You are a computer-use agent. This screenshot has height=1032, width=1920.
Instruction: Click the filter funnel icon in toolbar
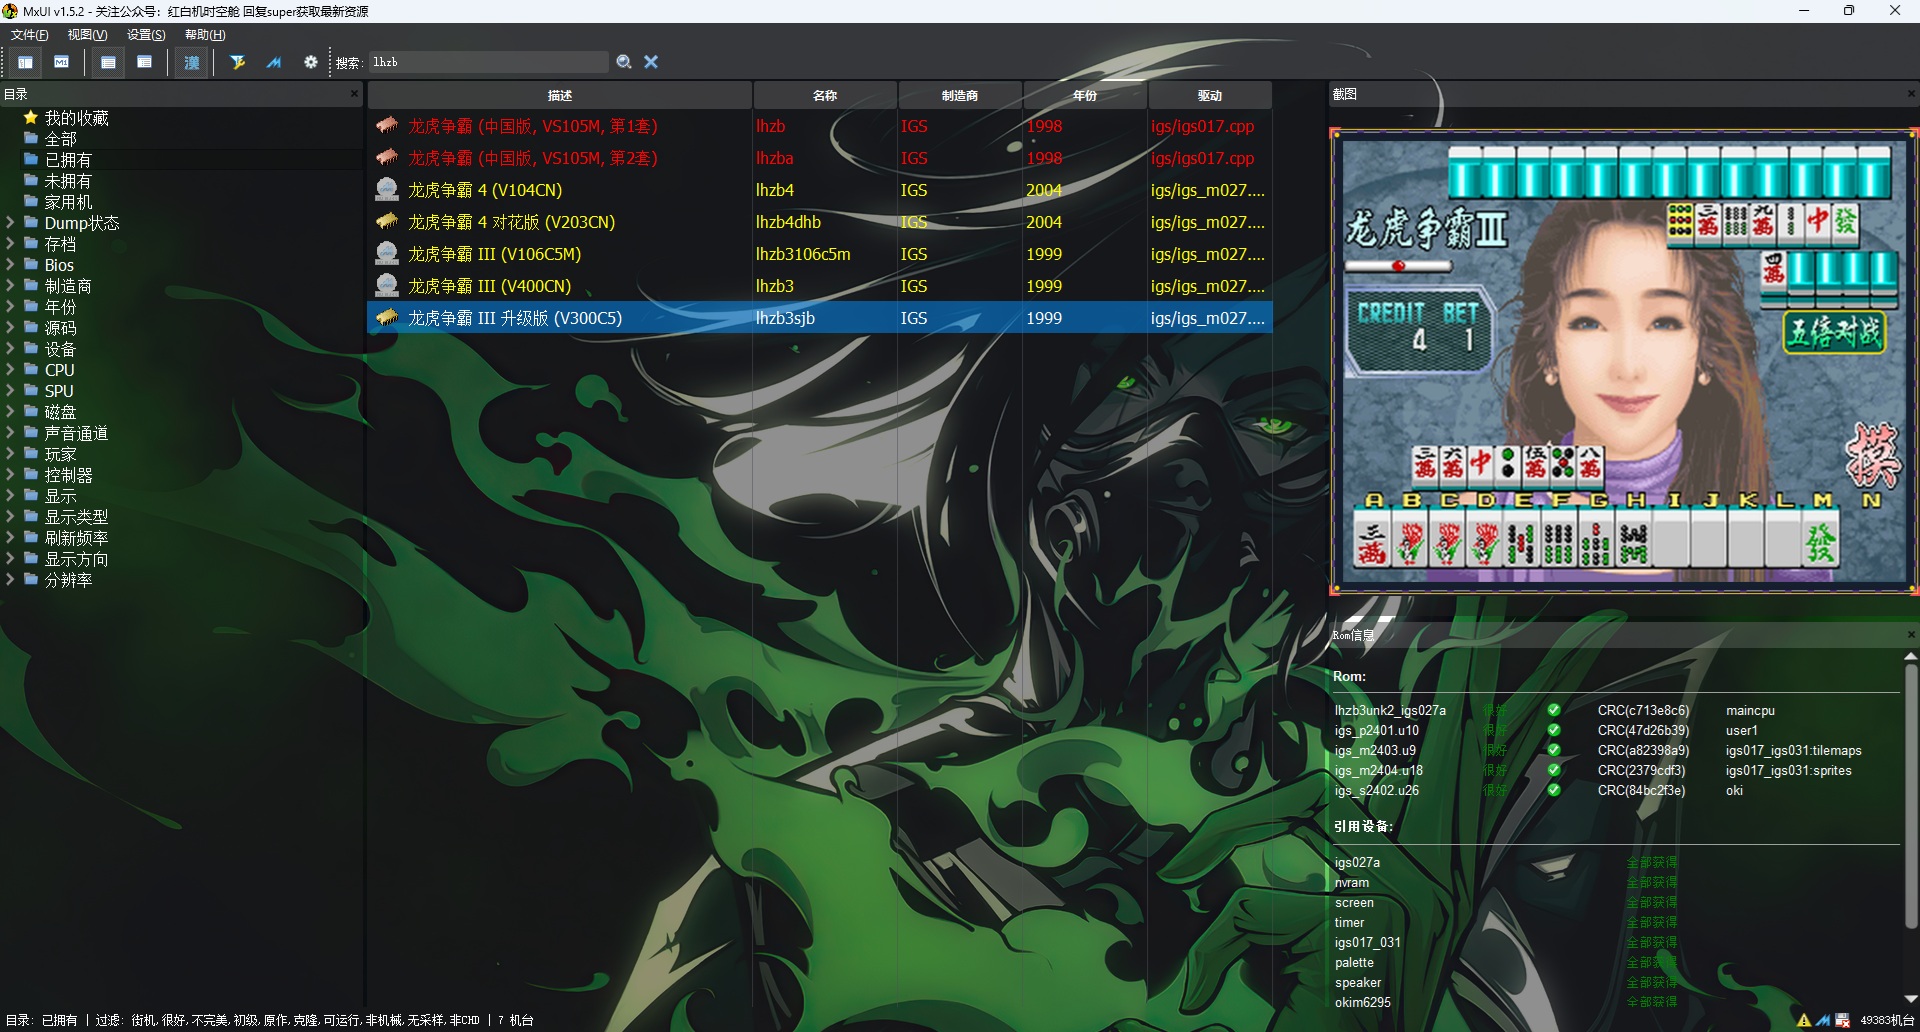(237, 62)
